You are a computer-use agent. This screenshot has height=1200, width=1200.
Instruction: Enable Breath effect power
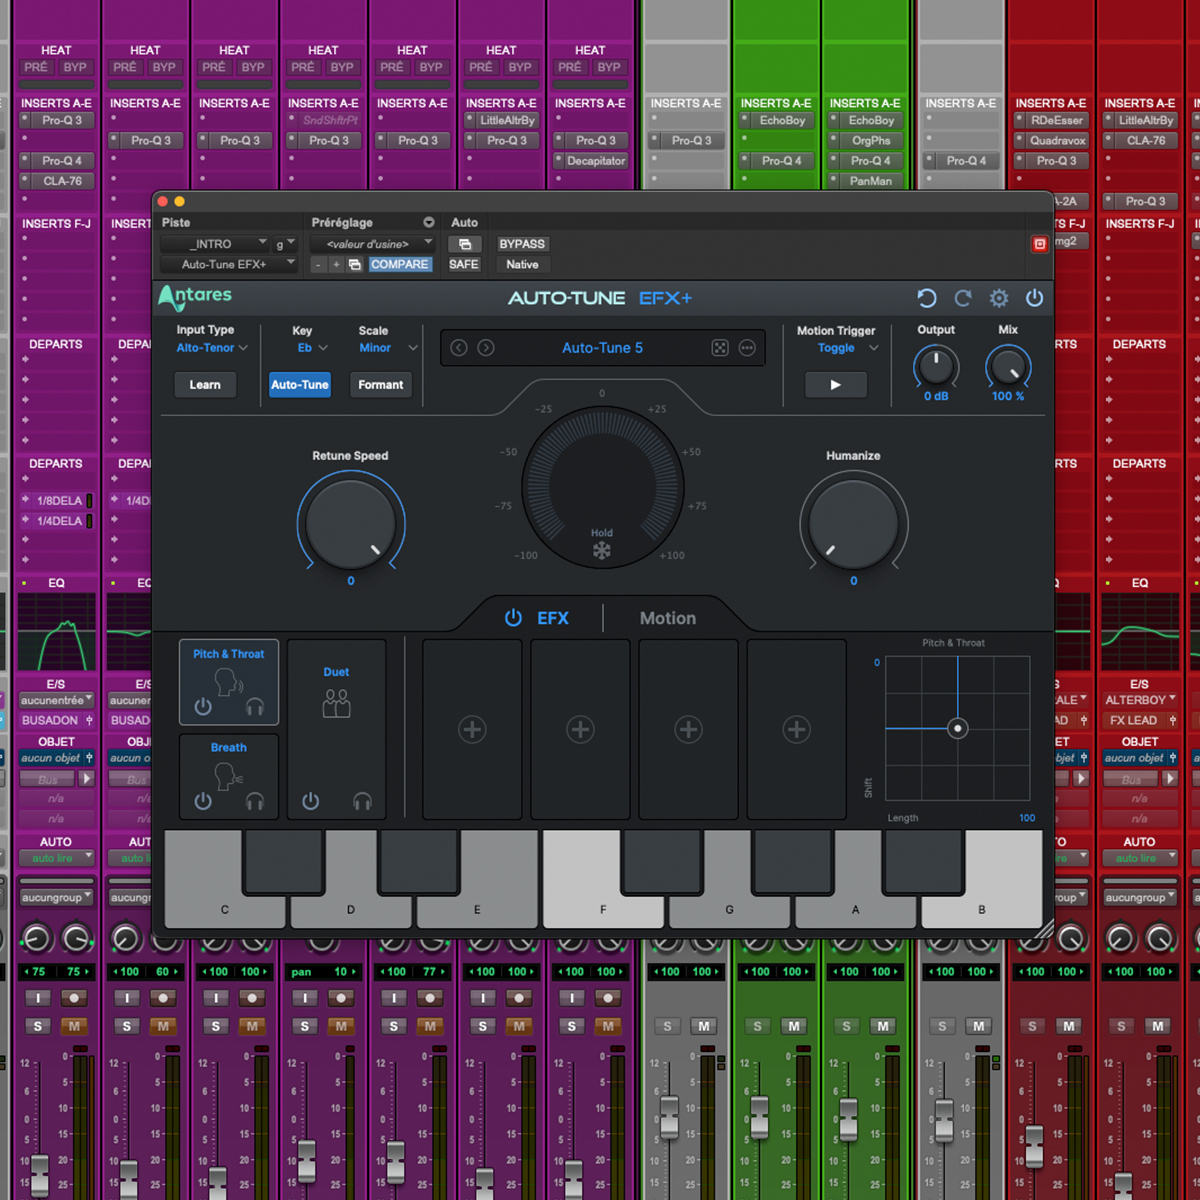[203, 801]
